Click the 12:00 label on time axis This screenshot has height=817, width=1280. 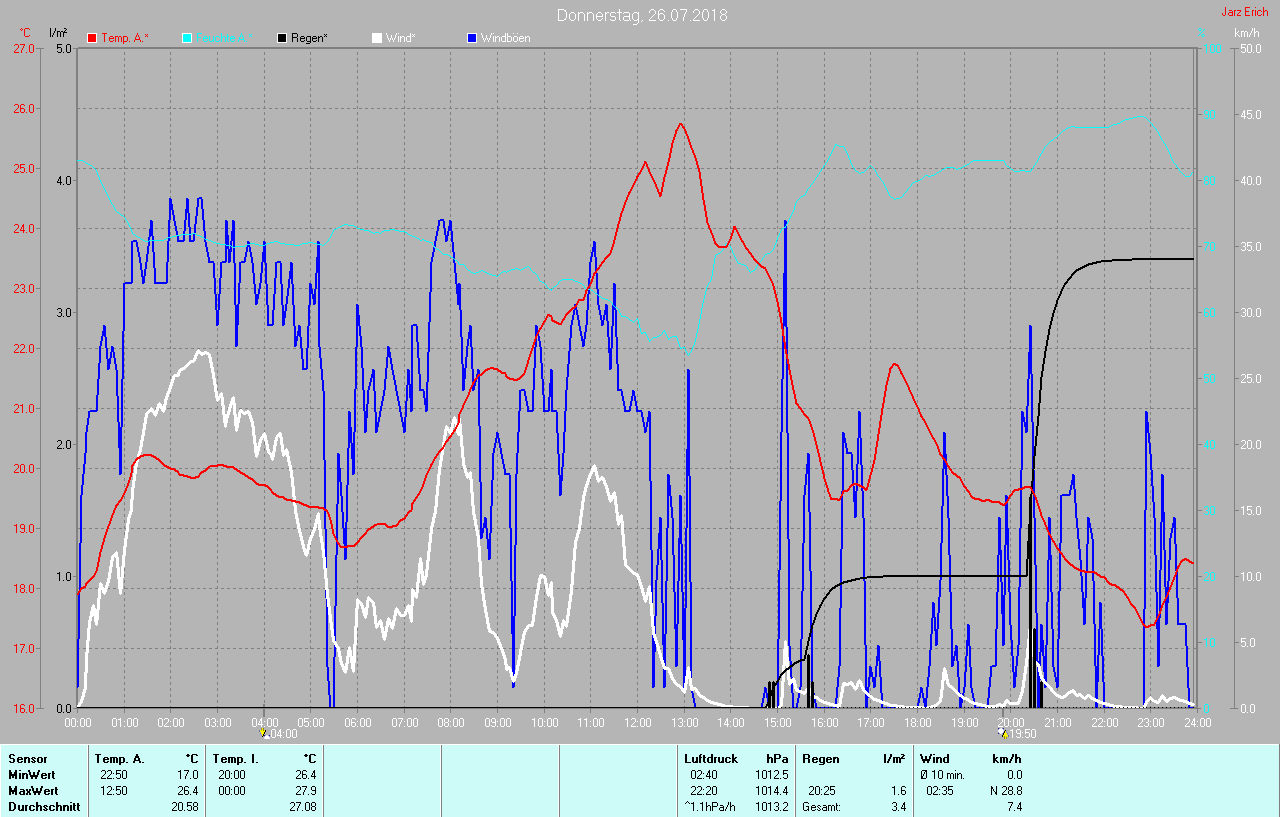point(637,722)
